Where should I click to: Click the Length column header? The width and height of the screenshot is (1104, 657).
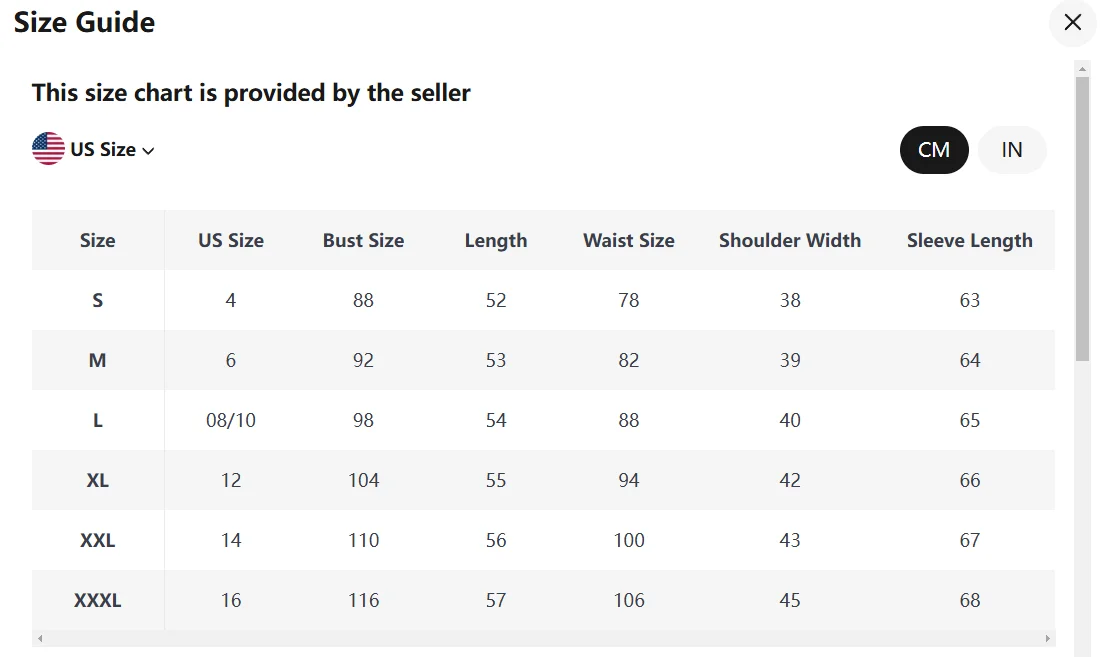pyautogui.click(x=496, y=240)
